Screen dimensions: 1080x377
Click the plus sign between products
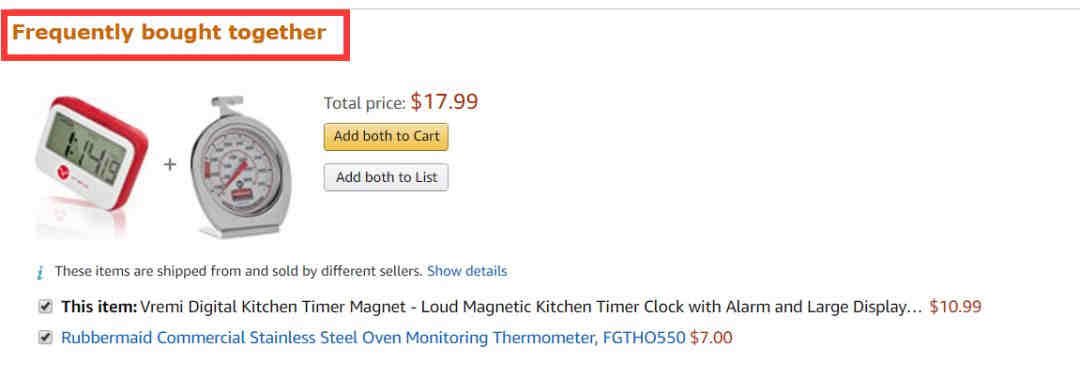(169, 165)
